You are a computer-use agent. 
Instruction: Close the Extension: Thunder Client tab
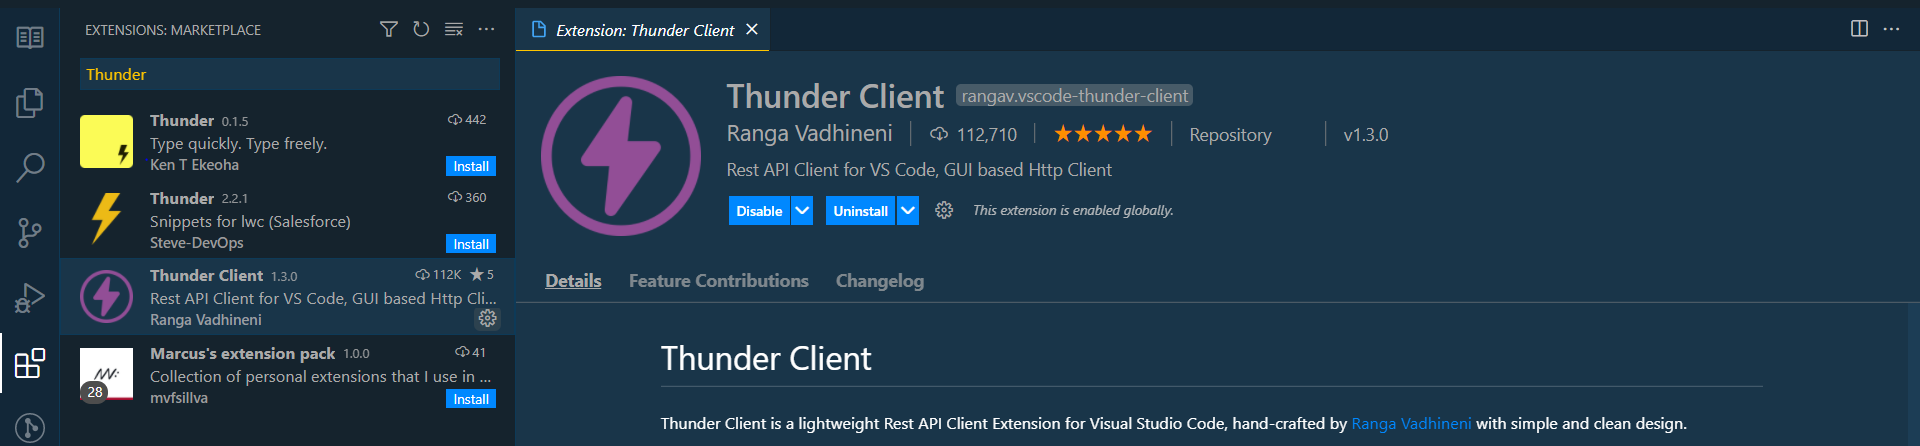[752, 30]
